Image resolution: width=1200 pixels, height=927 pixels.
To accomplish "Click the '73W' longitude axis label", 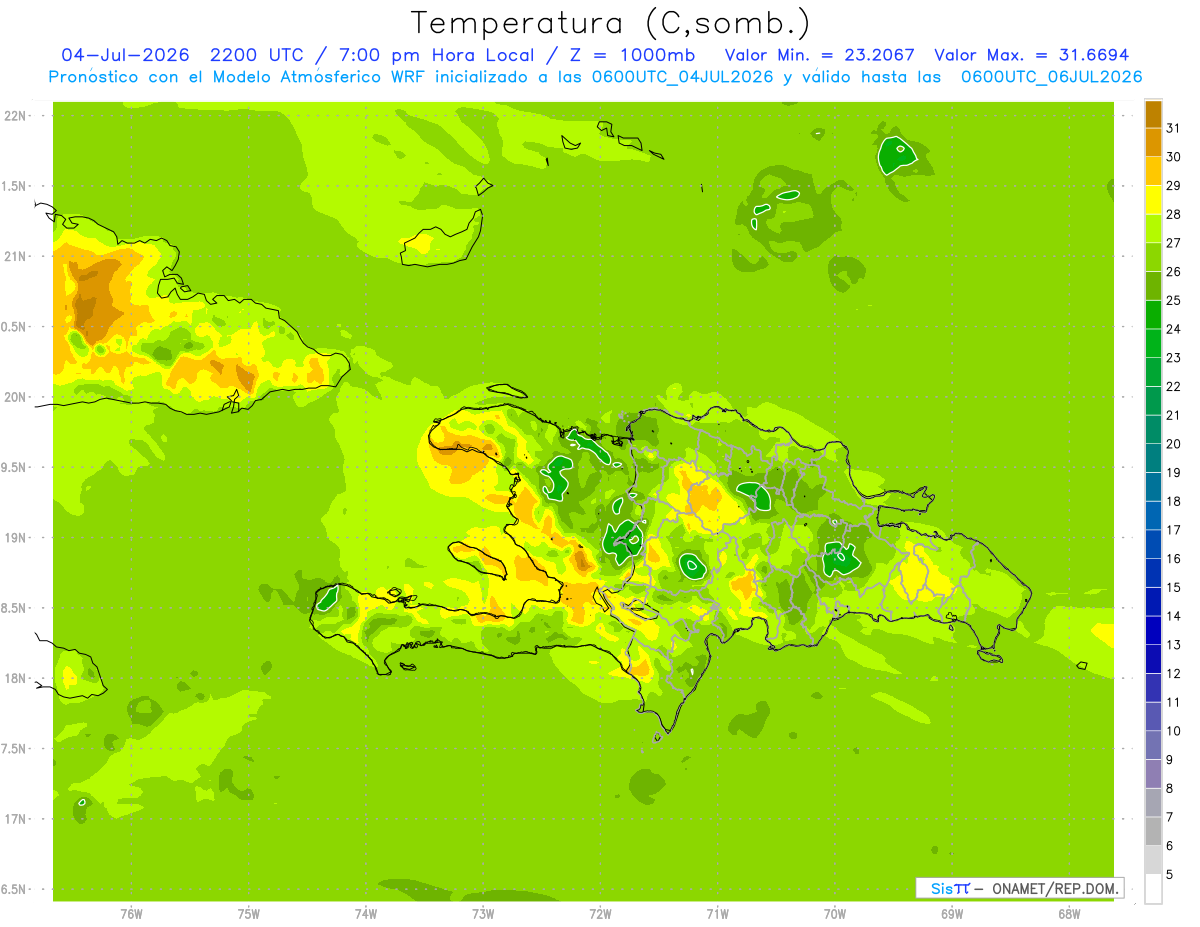I will pos(483,913).
